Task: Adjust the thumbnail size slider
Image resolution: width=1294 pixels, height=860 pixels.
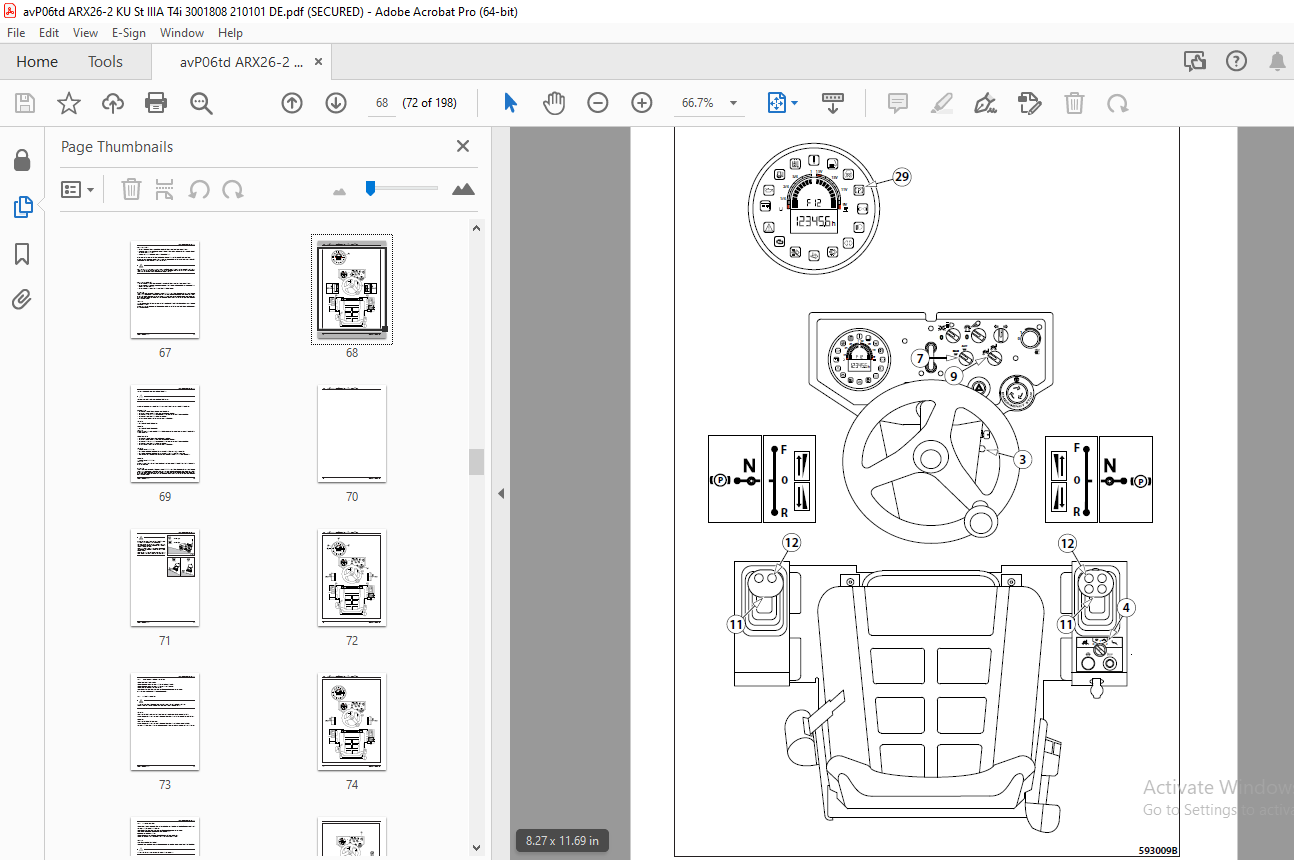Action: click(x=371, y=188)
